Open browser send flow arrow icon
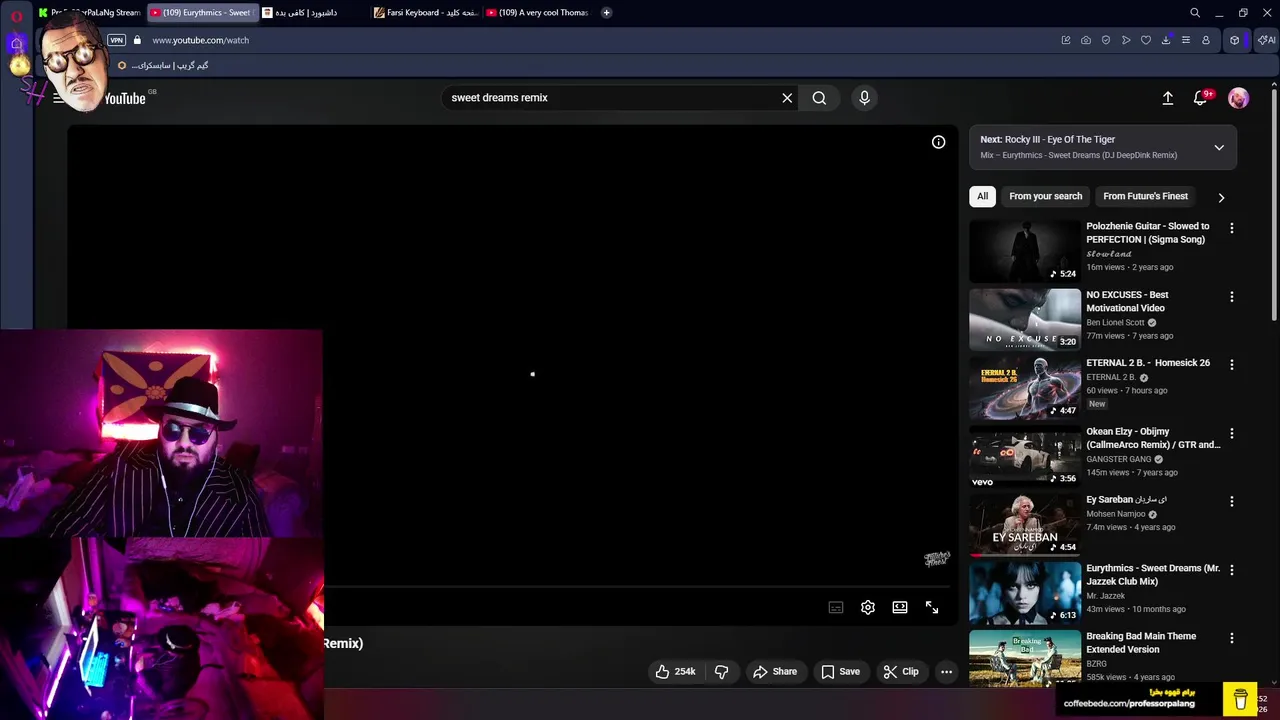1280x720 pixels. pyautogui.click(x=1126, y=40)
